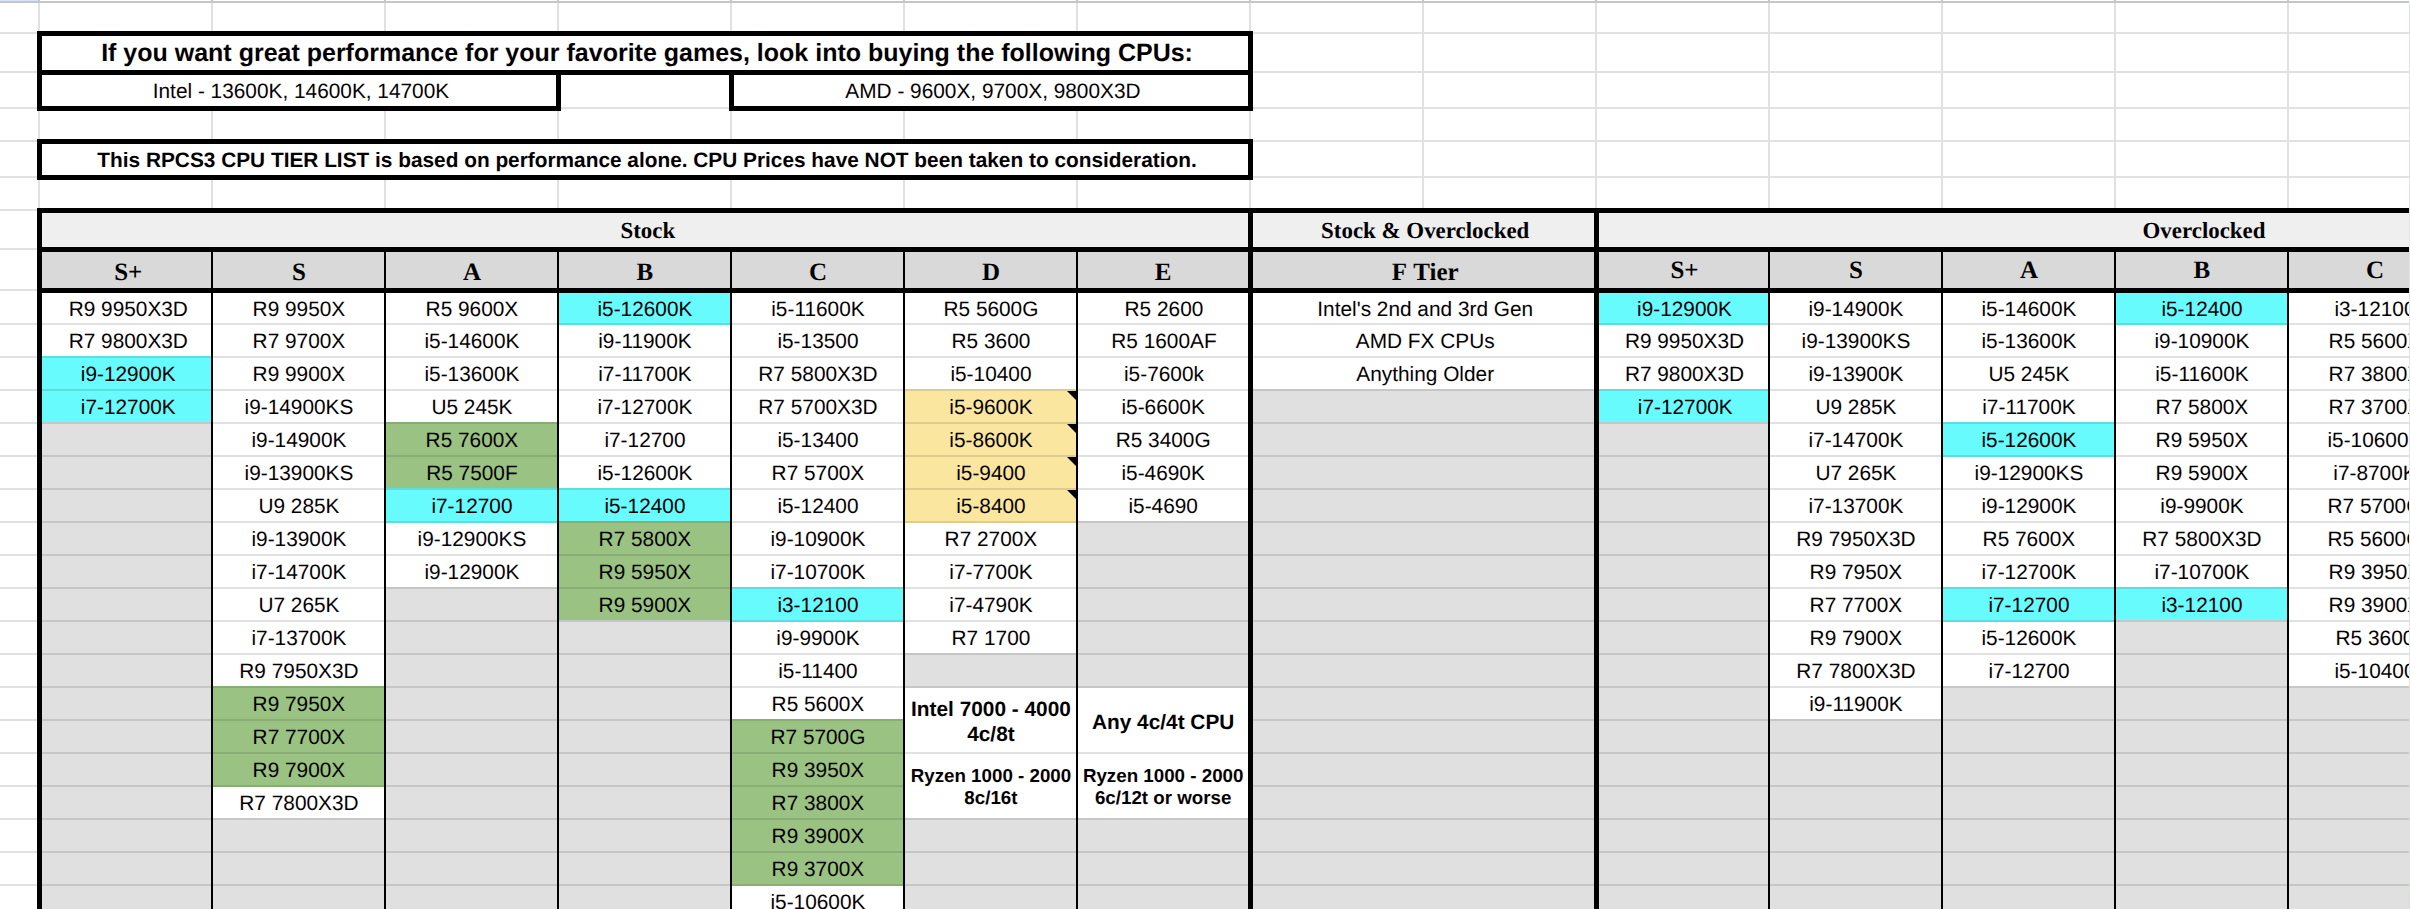Click the yellow i5-8600K cell
The width and height of the screenshot is (2410, 909).
990,440
